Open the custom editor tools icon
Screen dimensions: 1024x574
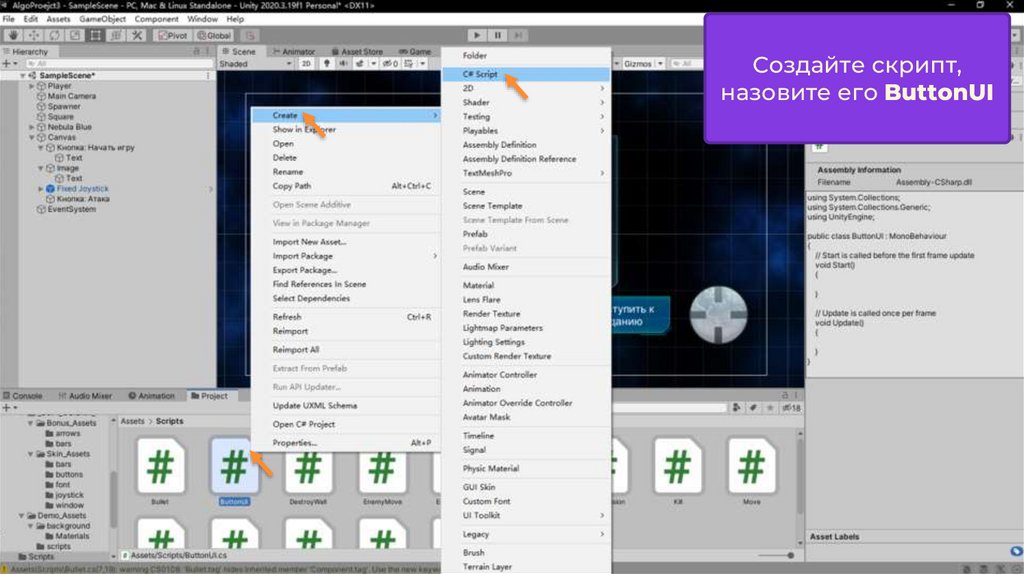coord(137,35)
